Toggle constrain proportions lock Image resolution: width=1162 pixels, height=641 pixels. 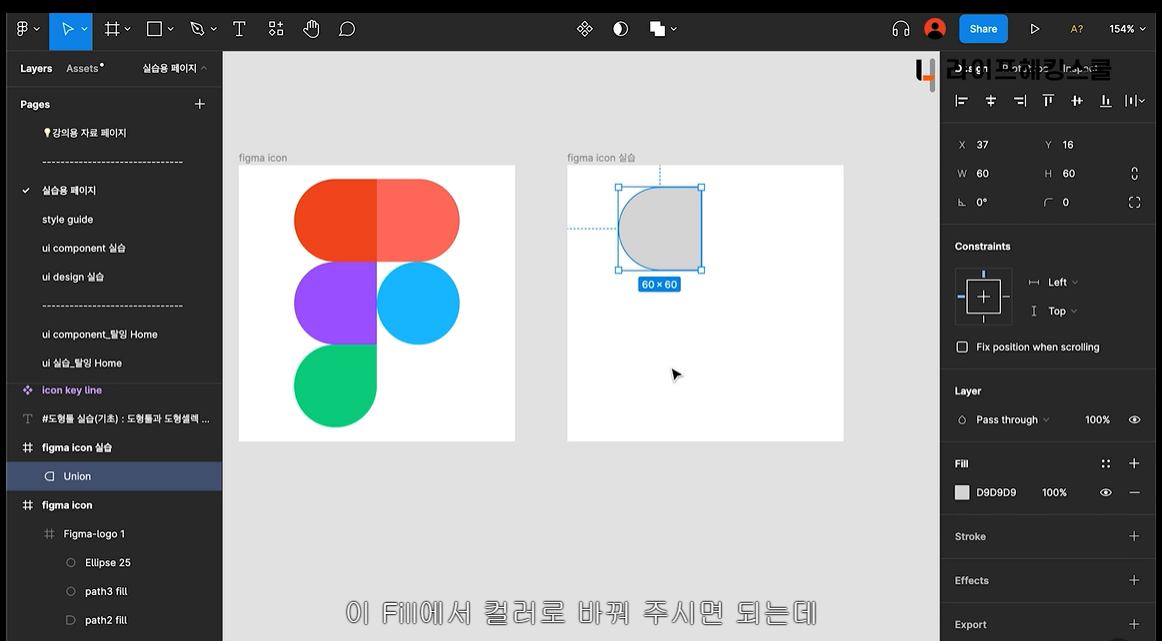coord(1134,173)
